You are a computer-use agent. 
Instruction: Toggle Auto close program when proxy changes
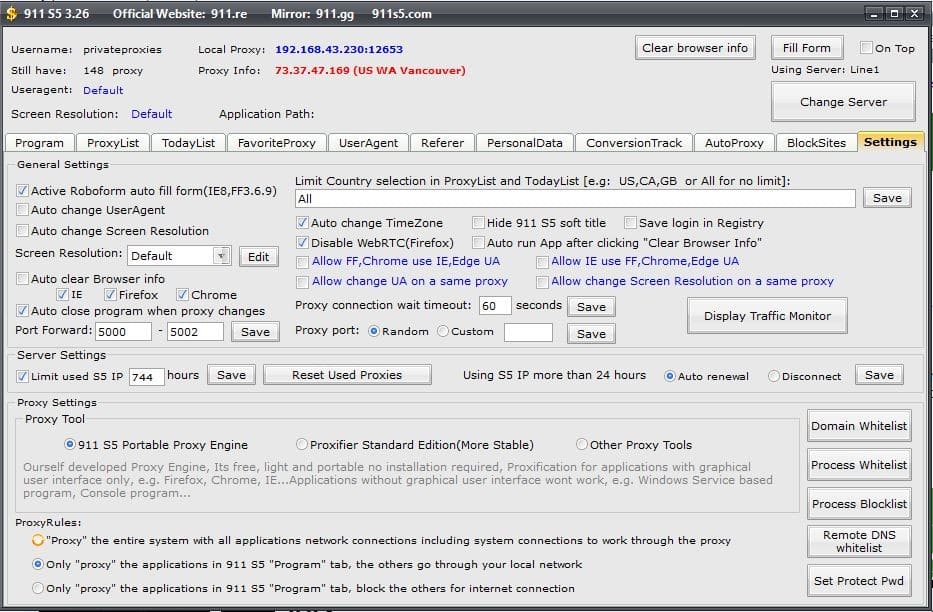[x=23, y=310]
